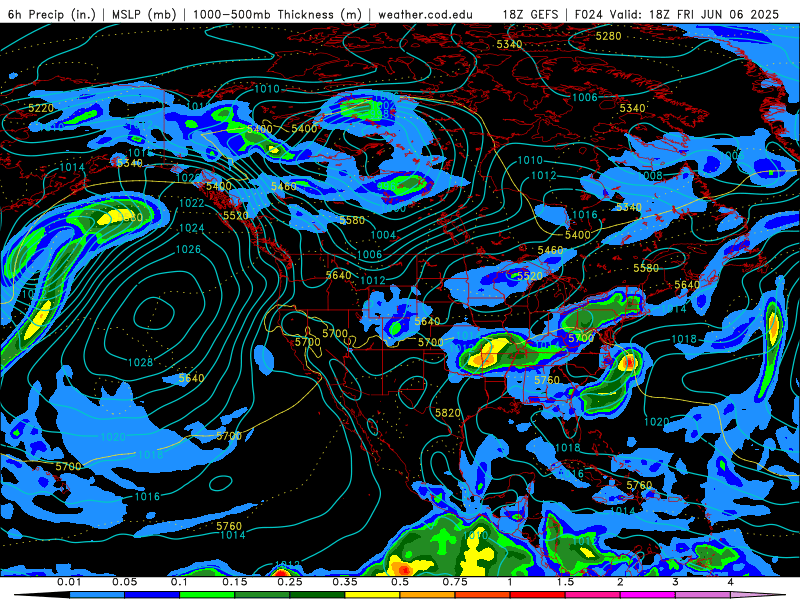Click the '18Z GEFS' model run label
800x600 pixels.
point(531,14)
